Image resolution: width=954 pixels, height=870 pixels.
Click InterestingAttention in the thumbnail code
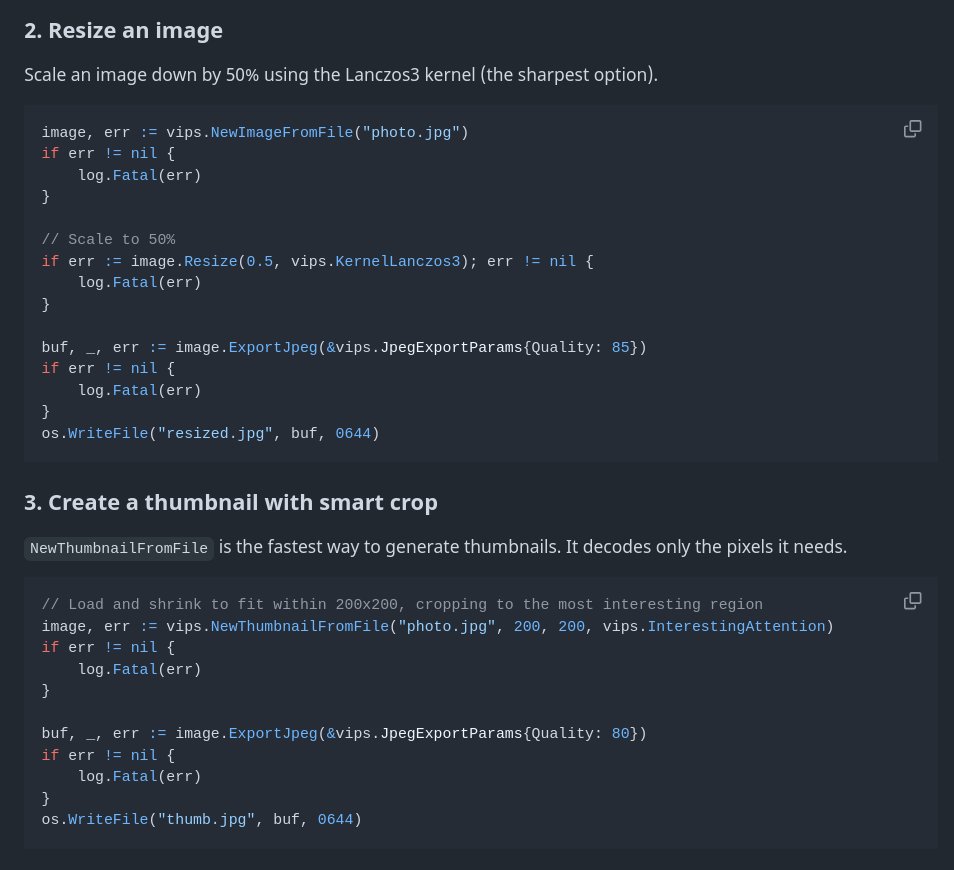click(x=736, y=627)
